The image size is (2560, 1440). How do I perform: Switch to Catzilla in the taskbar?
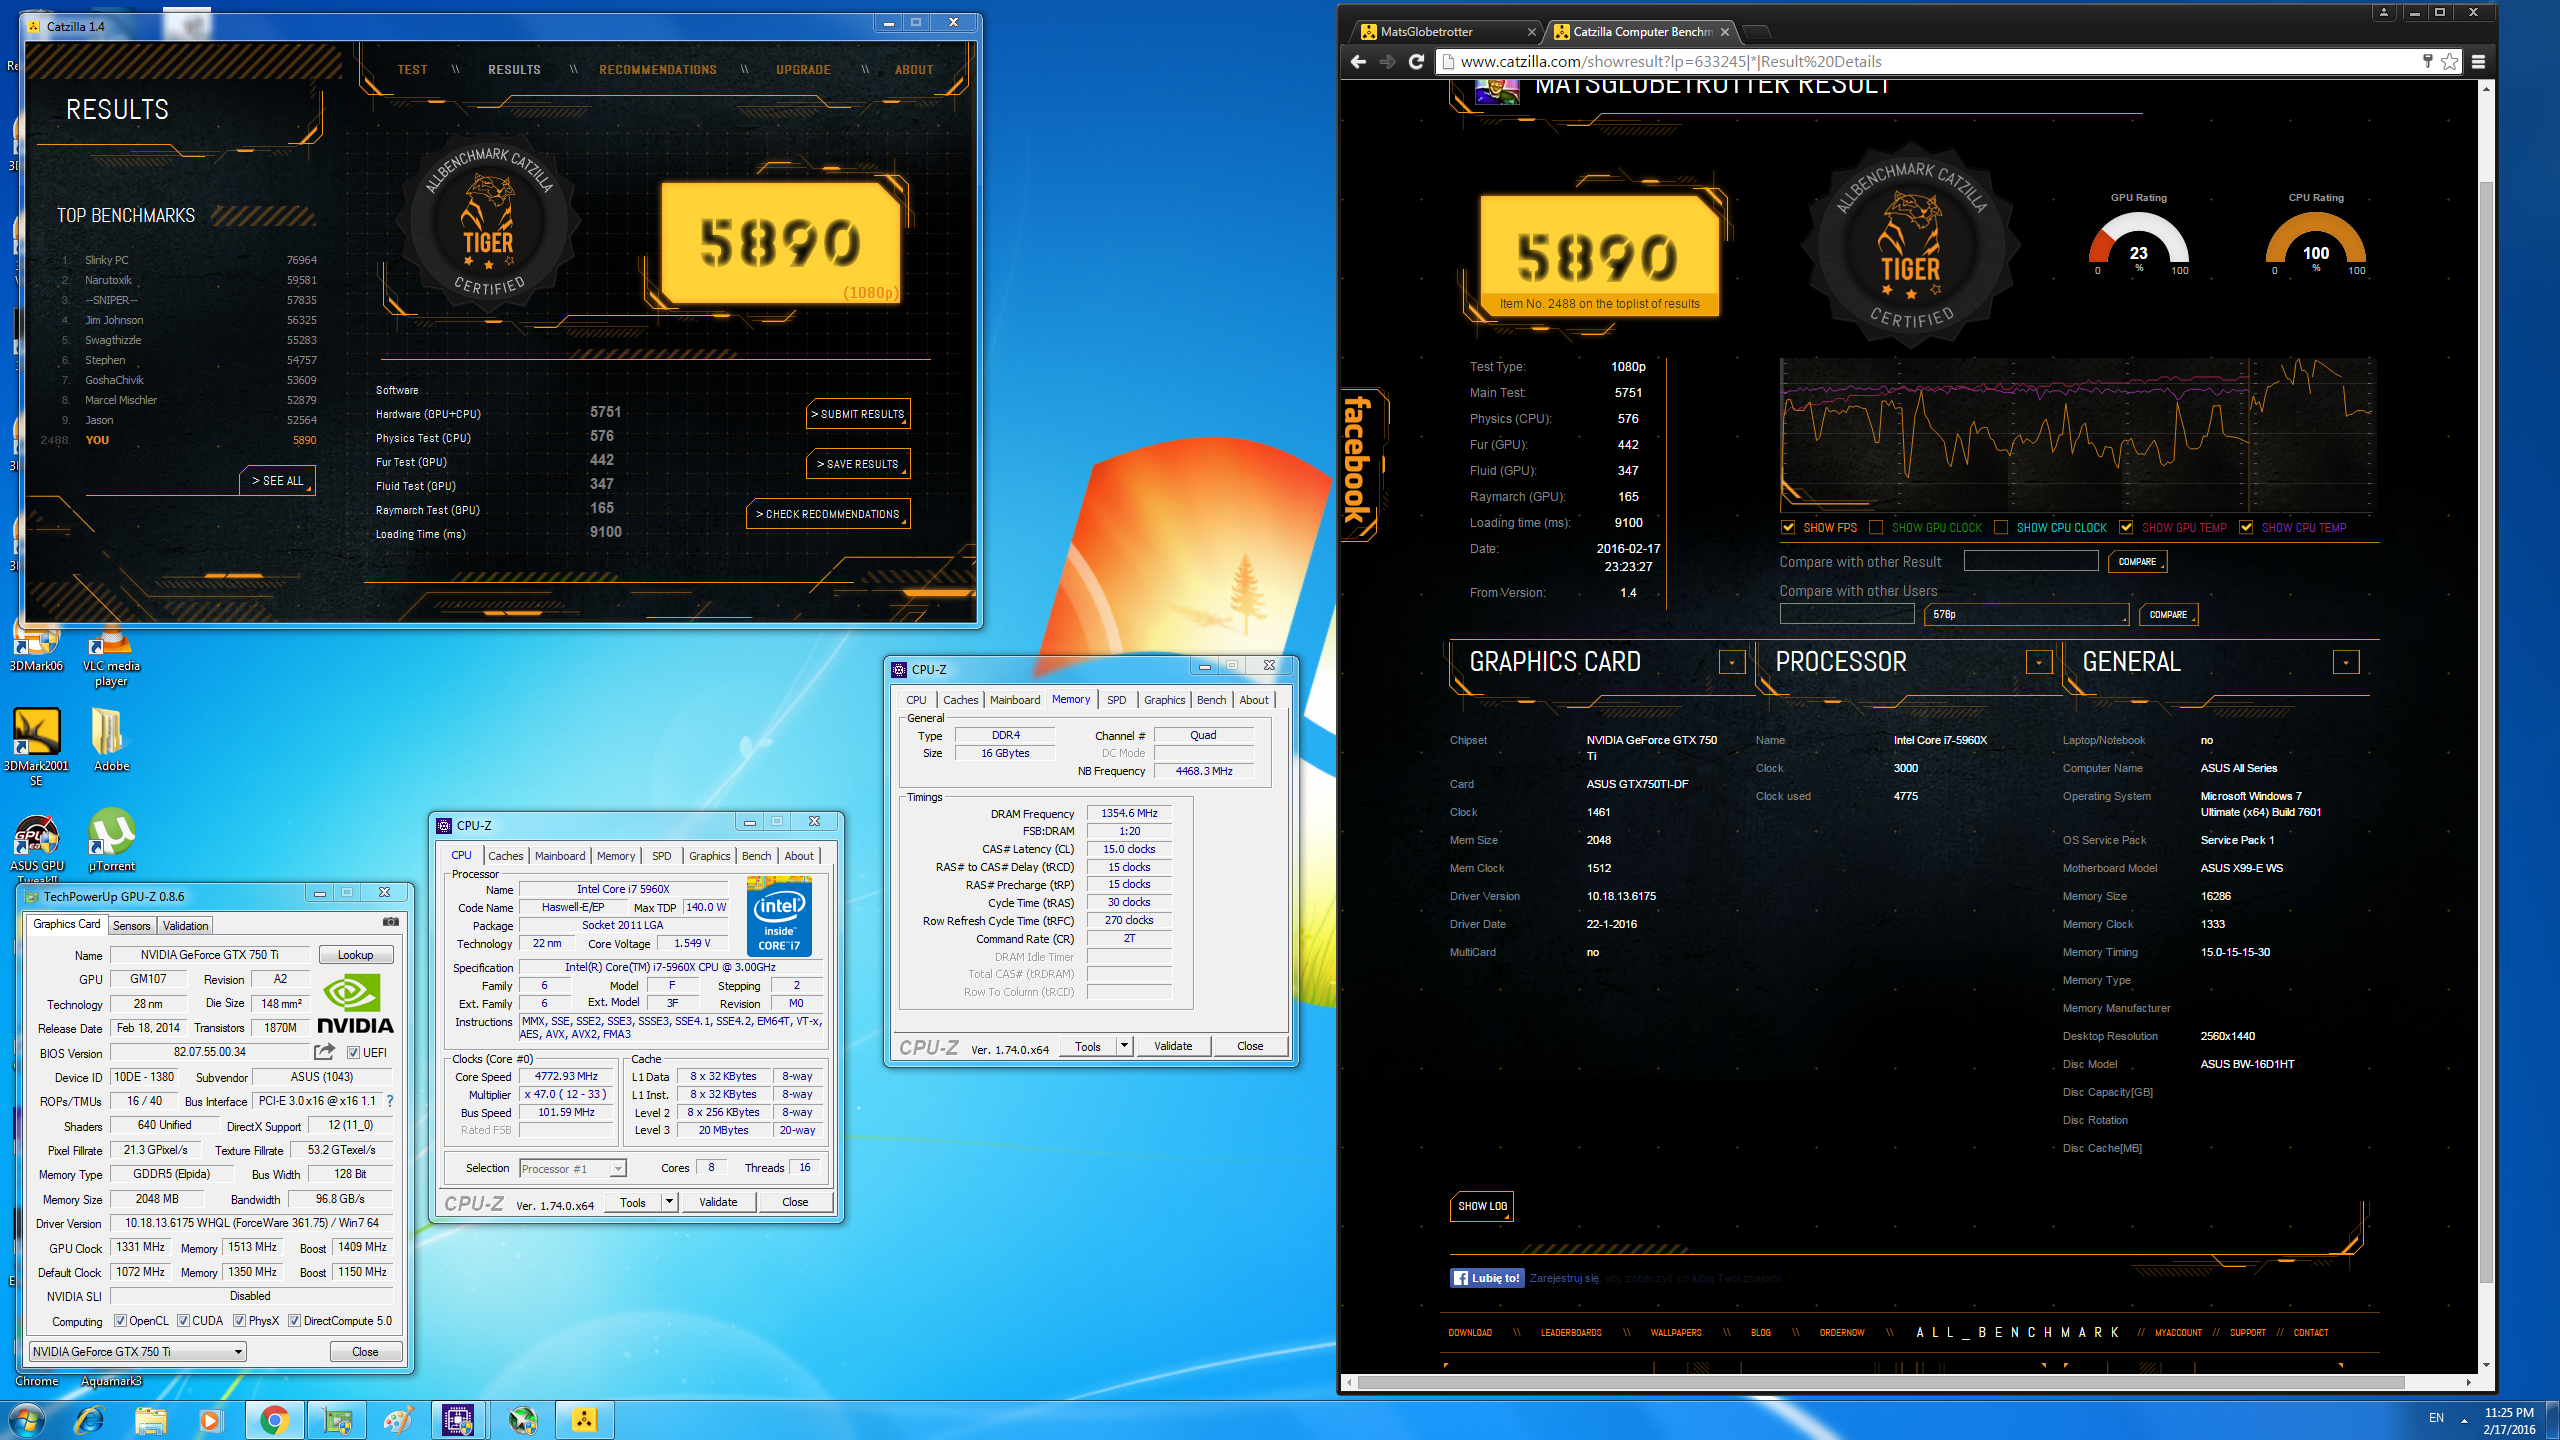point(585,1420)
